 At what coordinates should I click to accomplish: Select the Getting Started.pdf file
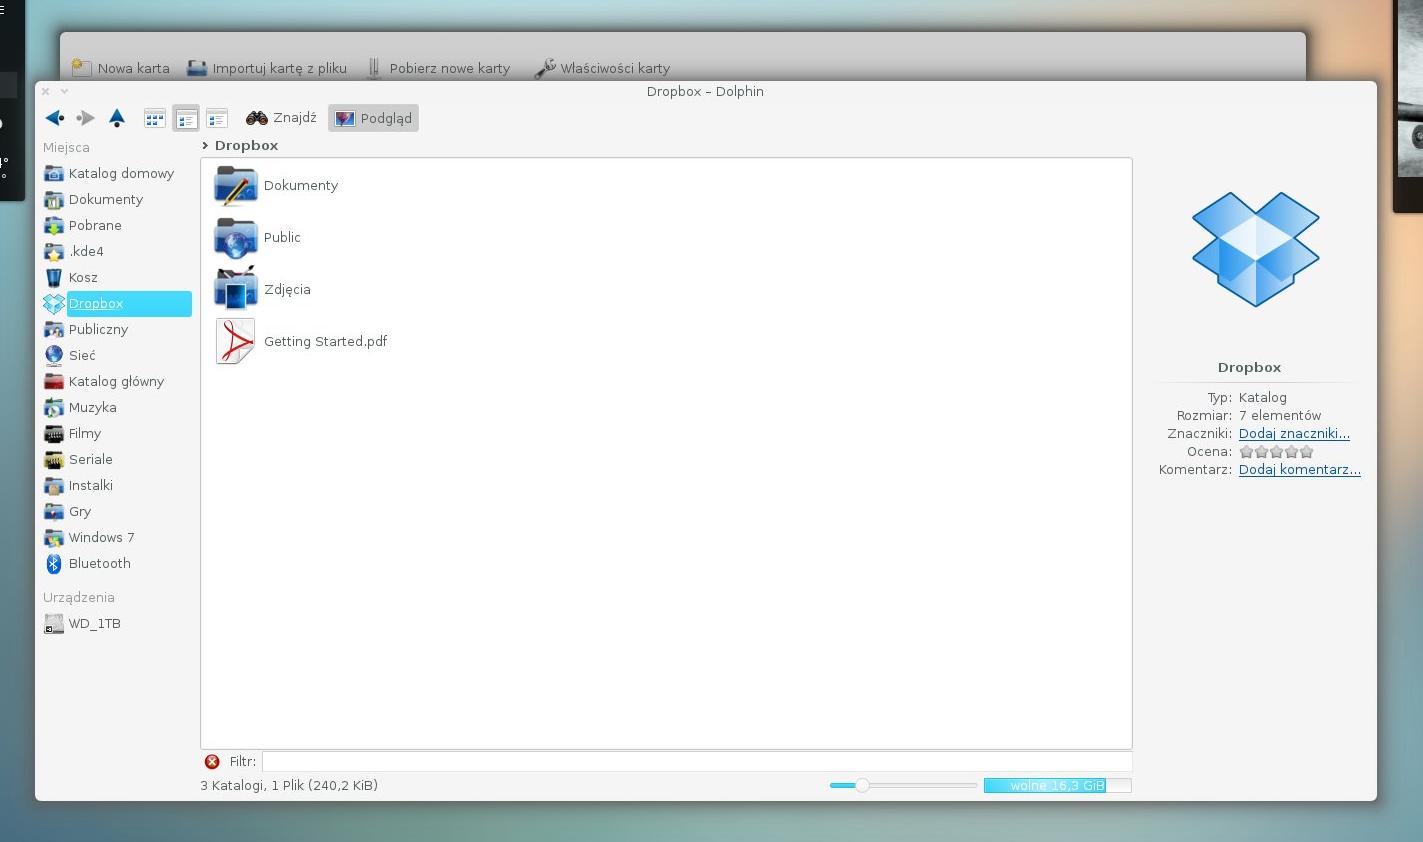click(300, 341)
